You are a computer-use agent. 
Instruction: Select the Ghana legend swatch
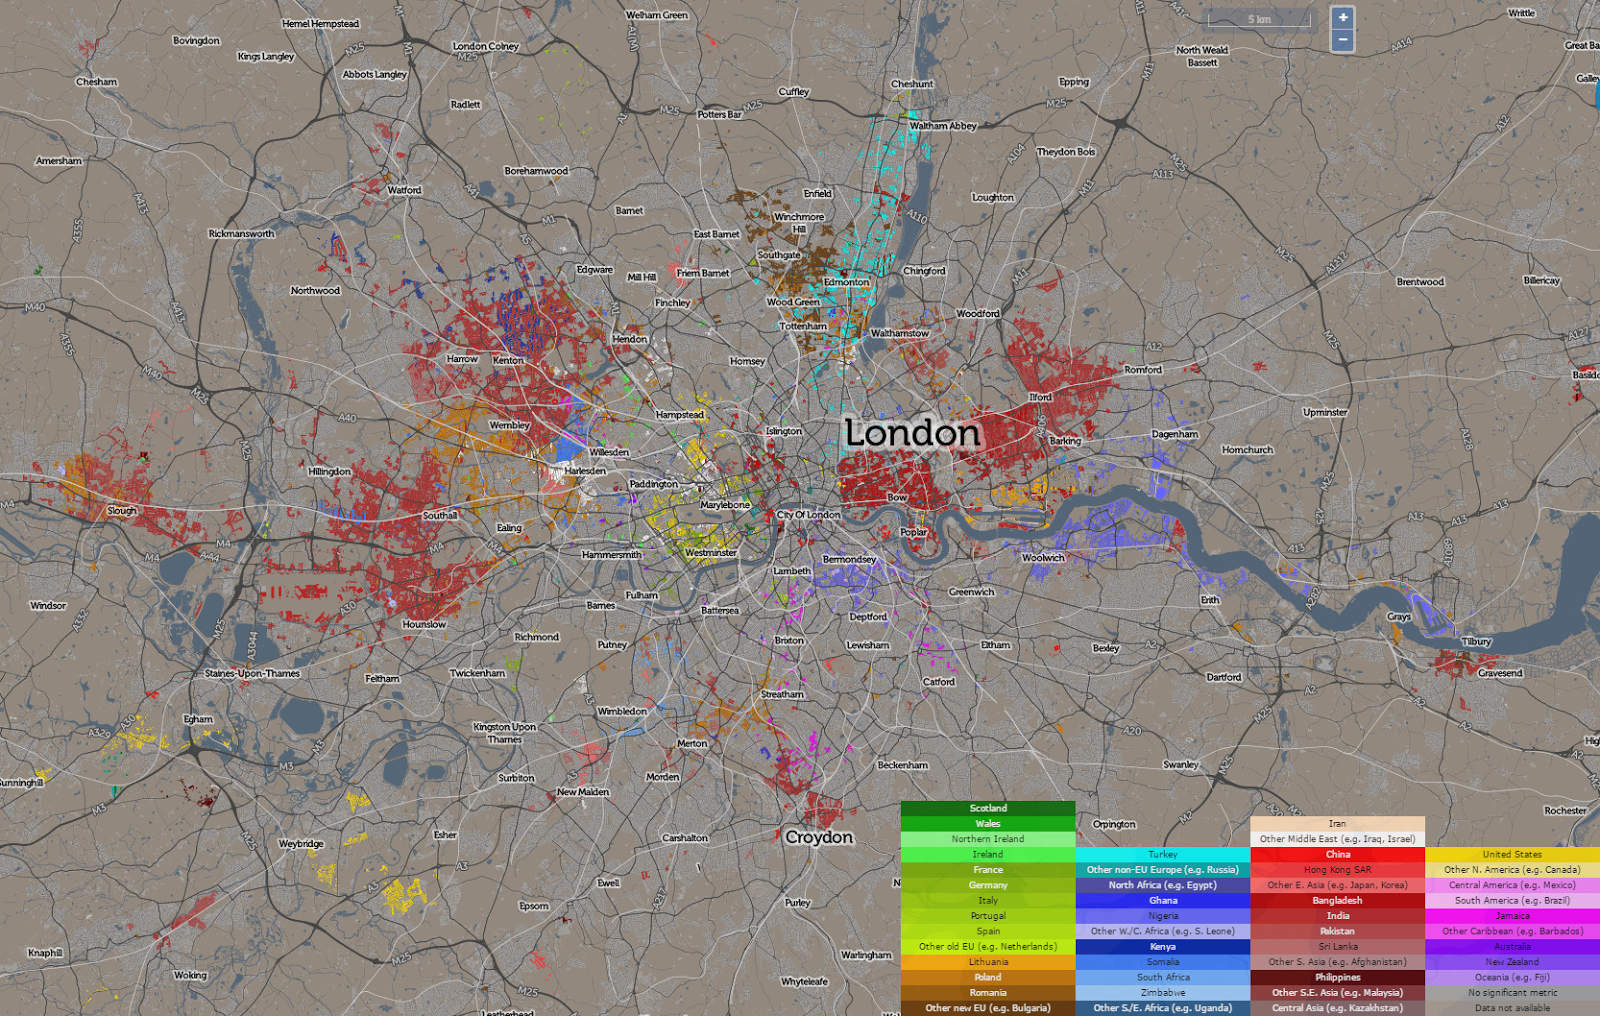(x=1163, y=901)
